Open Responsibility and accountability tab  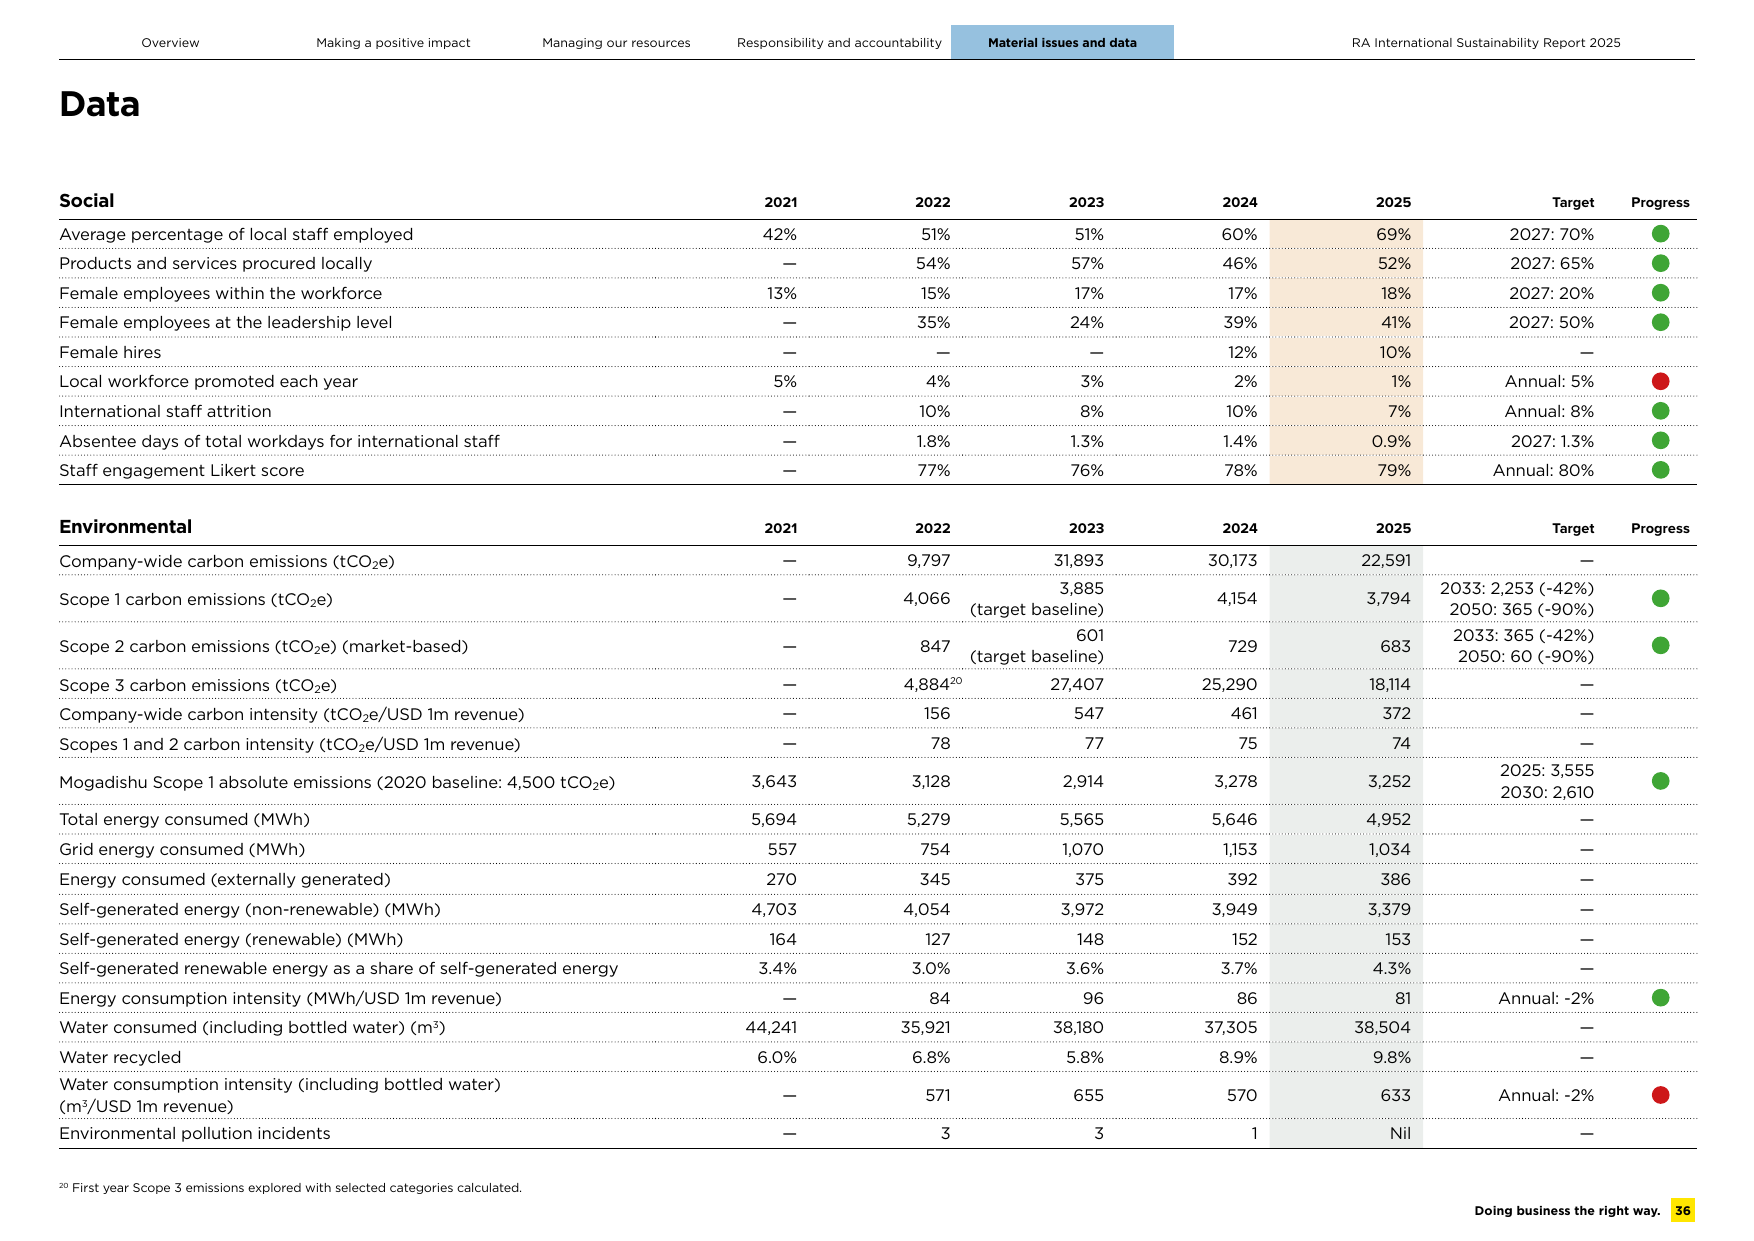point(839,43)
